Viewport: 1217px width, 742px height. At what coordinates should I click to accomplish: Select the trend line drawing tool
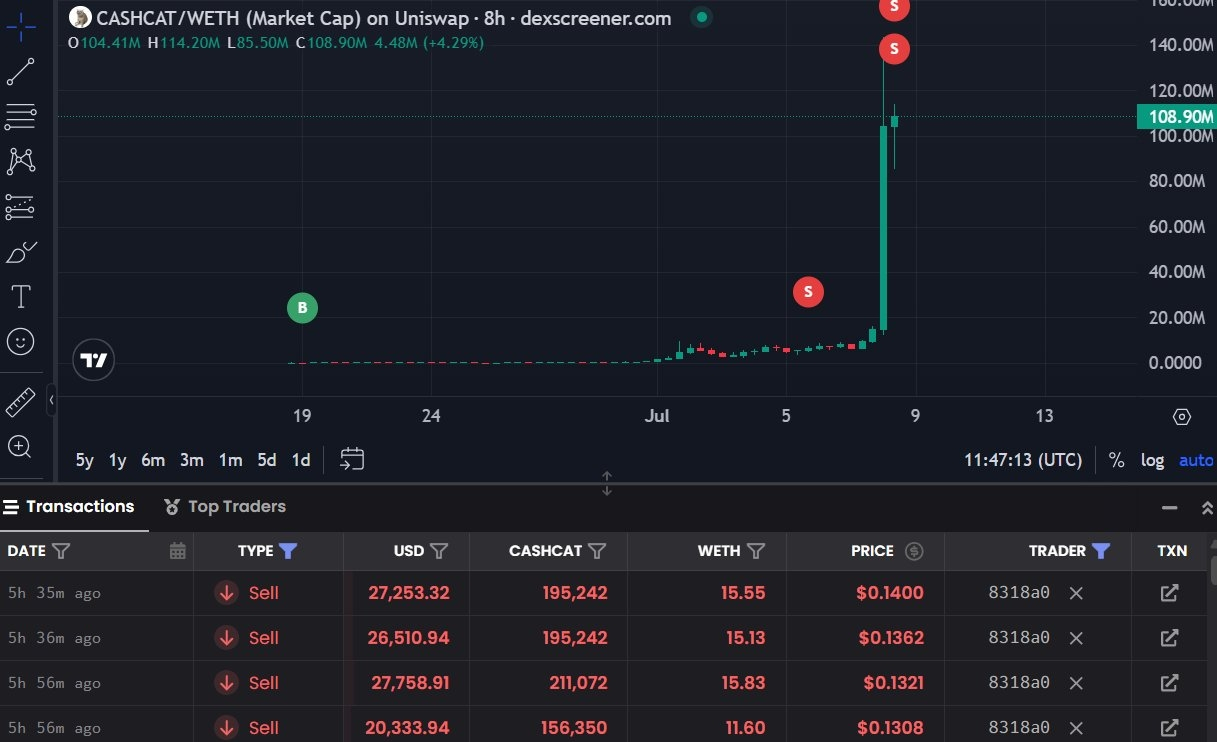click(21, 72)
